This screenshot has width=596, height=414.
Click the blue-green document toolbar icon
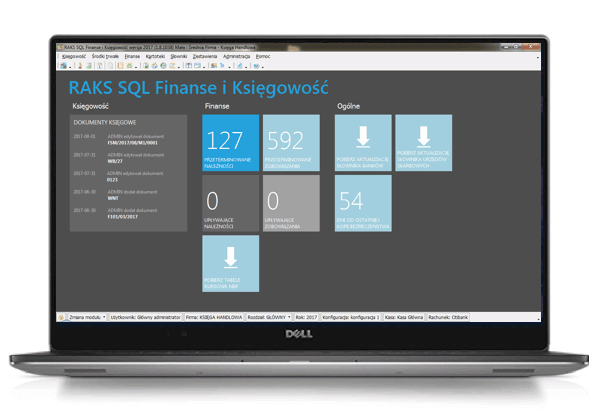(146, 66)
